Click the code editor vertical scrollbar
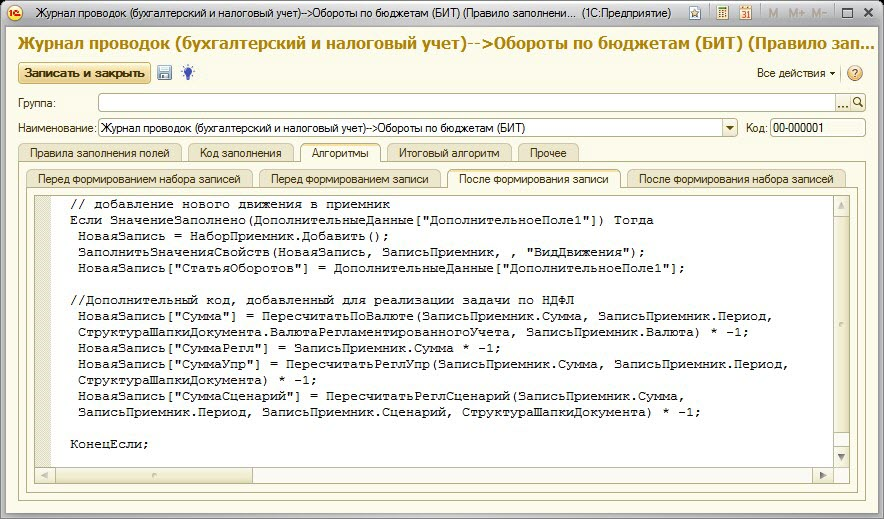The width and height of the screenshot is (884, 519). [842, 330]
